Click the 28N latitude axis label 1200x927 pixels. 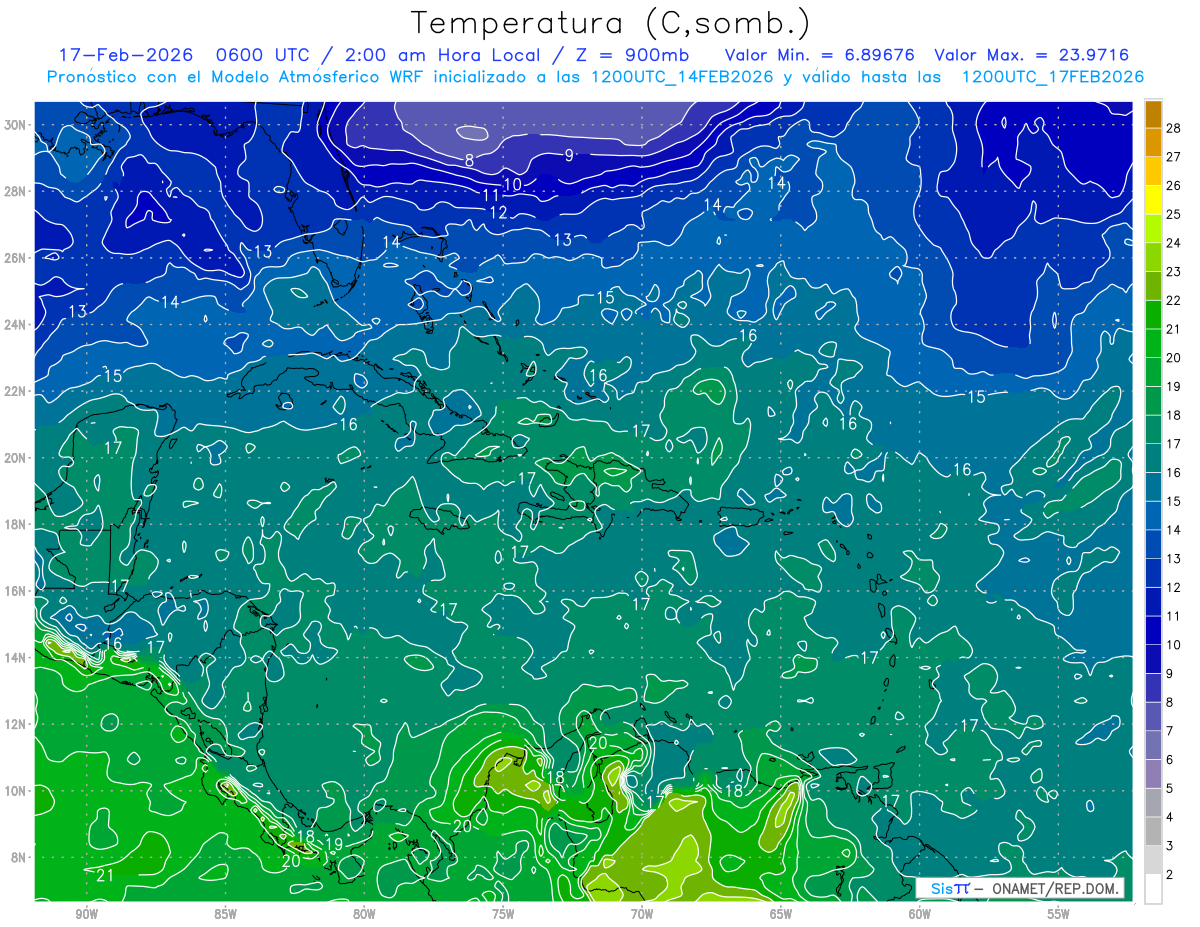(14, 191)
